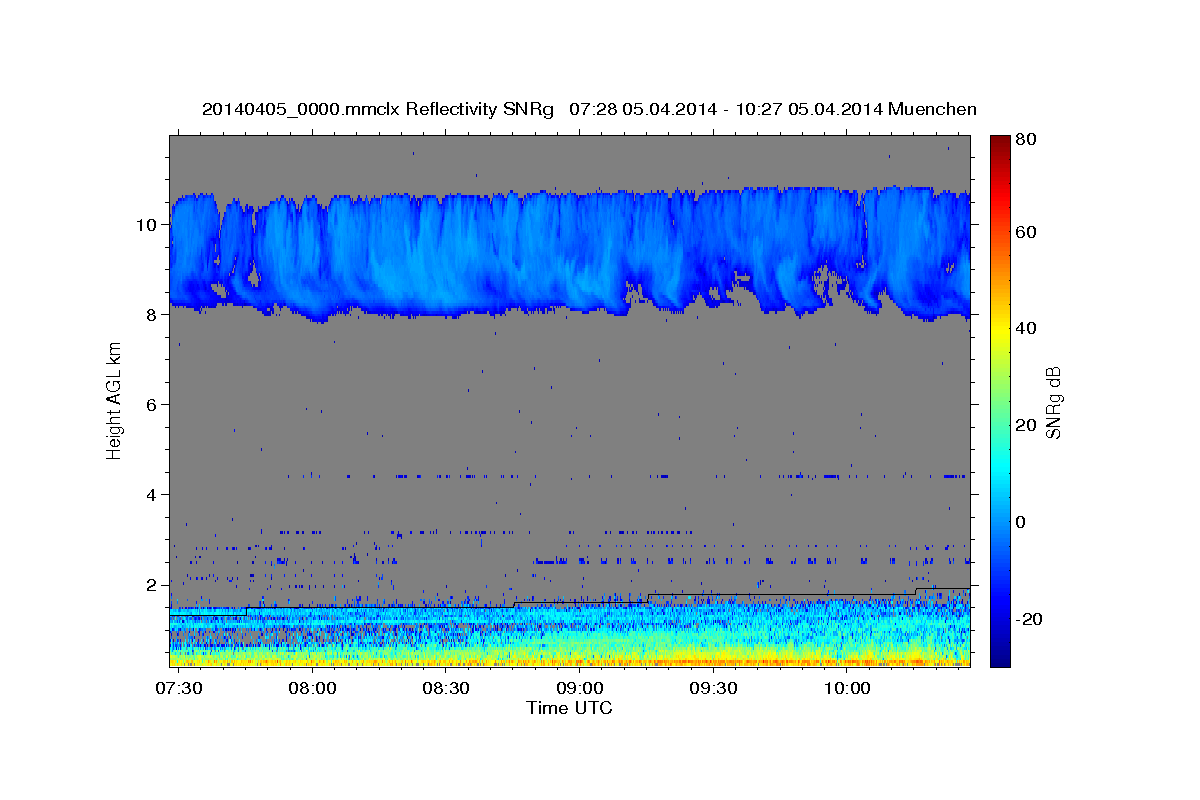The width and height of the screenshot is (1200, 800).
Task: Click the colorbar value 40
Action: pyautogui.click(x=1026, y=328)
